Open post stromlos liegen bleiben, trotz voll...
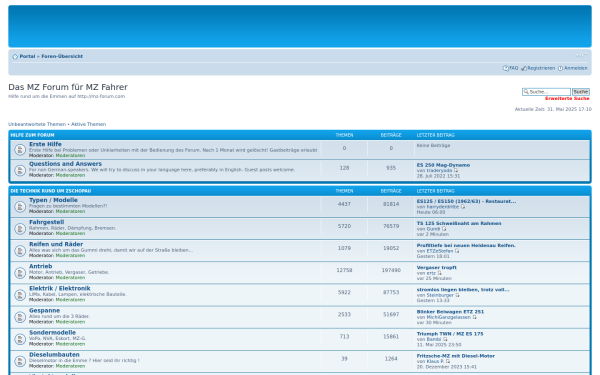The width and height of the screenshot is (600, 375). click(463, 290)
